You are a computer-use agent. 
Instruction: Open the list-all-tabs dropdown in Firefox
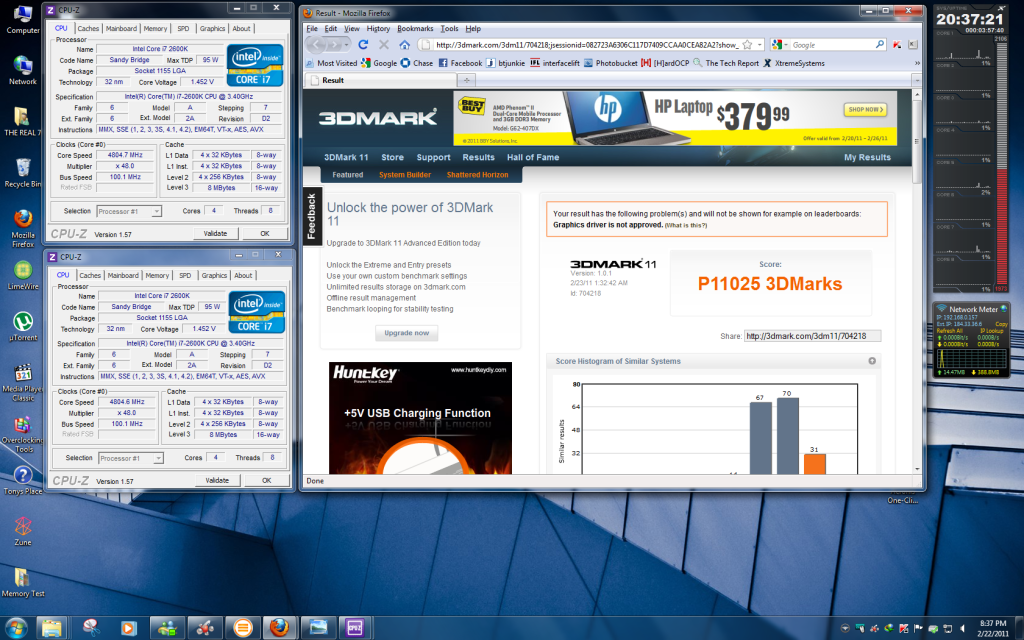pyautogui.click(x=916, y=80)
